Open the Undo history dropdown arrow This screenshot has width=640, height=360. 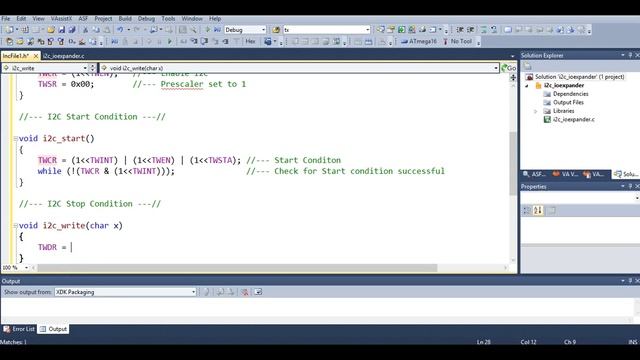[x=128, y=30]
